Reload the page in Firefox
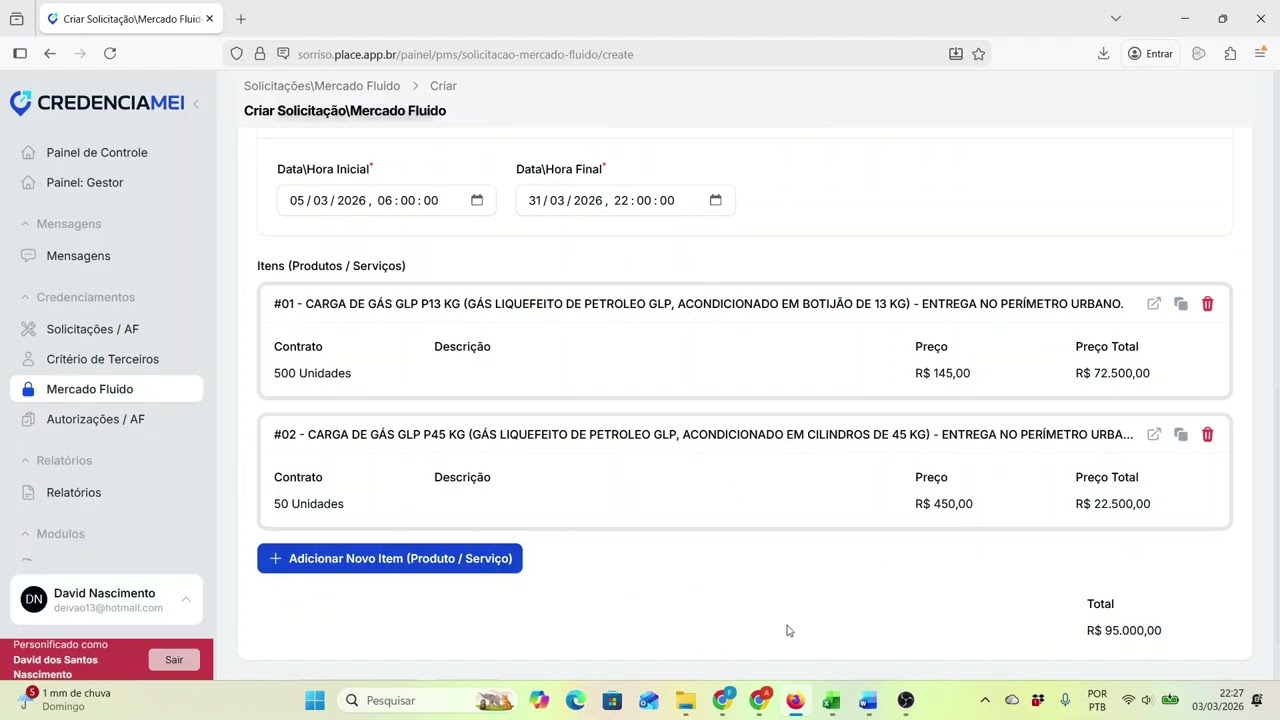This screenshot has width=1280, height=720. (110, 54)
